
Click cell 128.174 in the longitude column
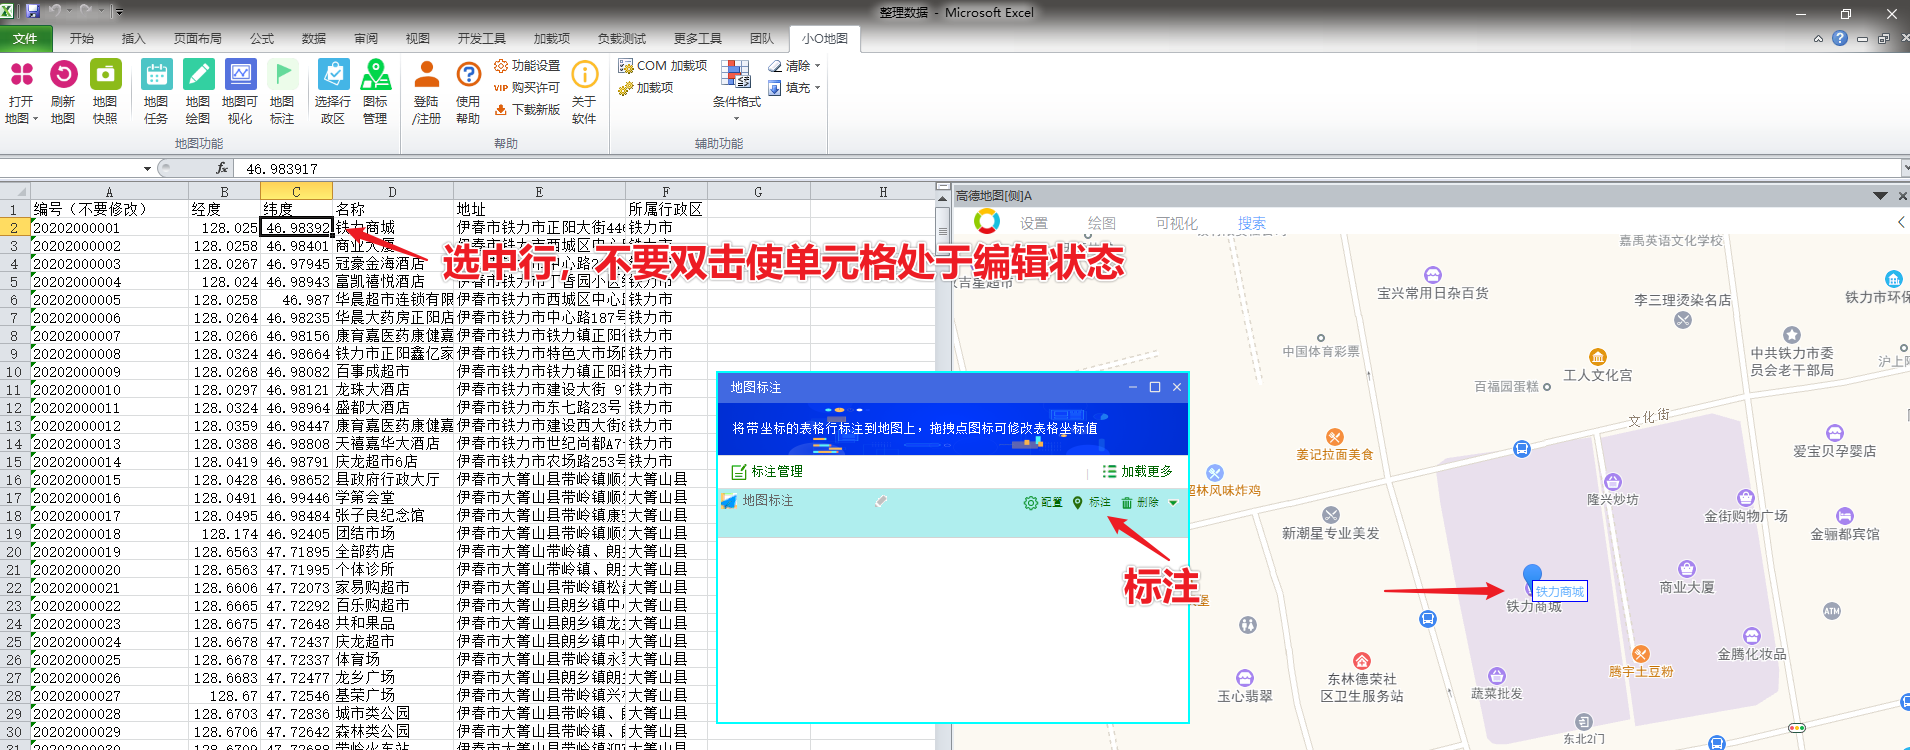[x=224, y=534]
